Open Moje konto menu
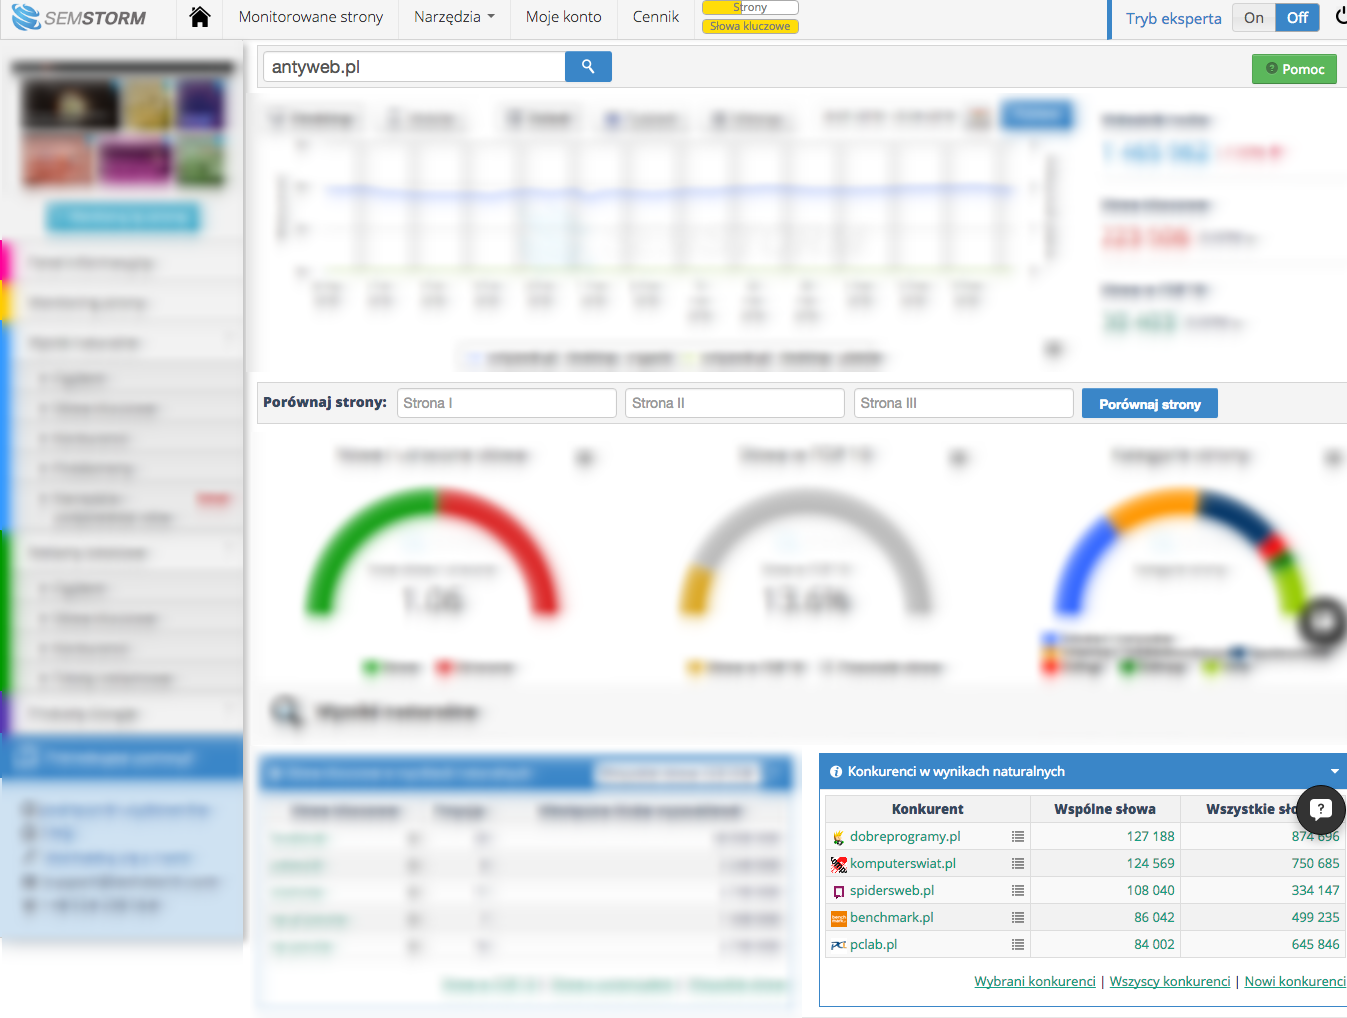The width and height of the screenshot is (1347, 1018). click(564, 17)
